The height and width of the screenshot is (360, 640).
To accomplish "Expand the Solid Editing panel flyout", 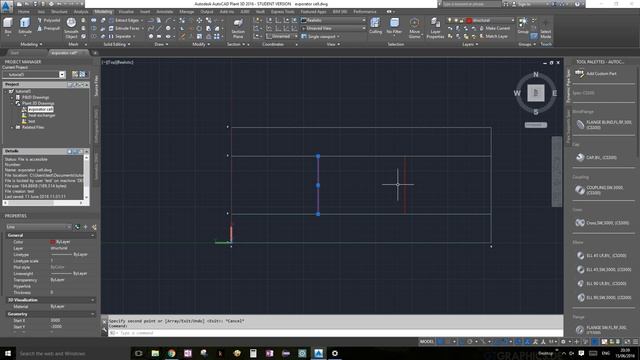I will [116, 44].
